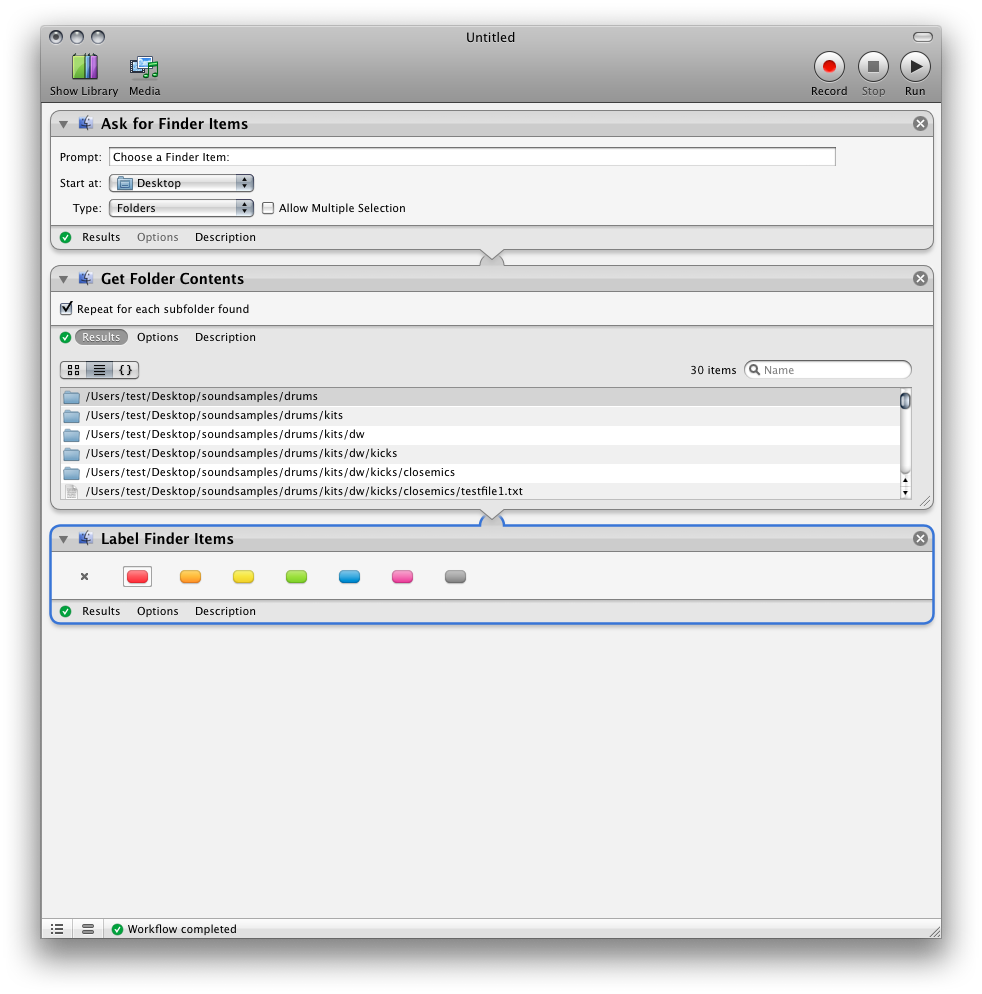Image resolution: width=982 pixels, height=994 pixels.
Task: Click the document icon of testfile1.txt row
Action: pos(72,492)
